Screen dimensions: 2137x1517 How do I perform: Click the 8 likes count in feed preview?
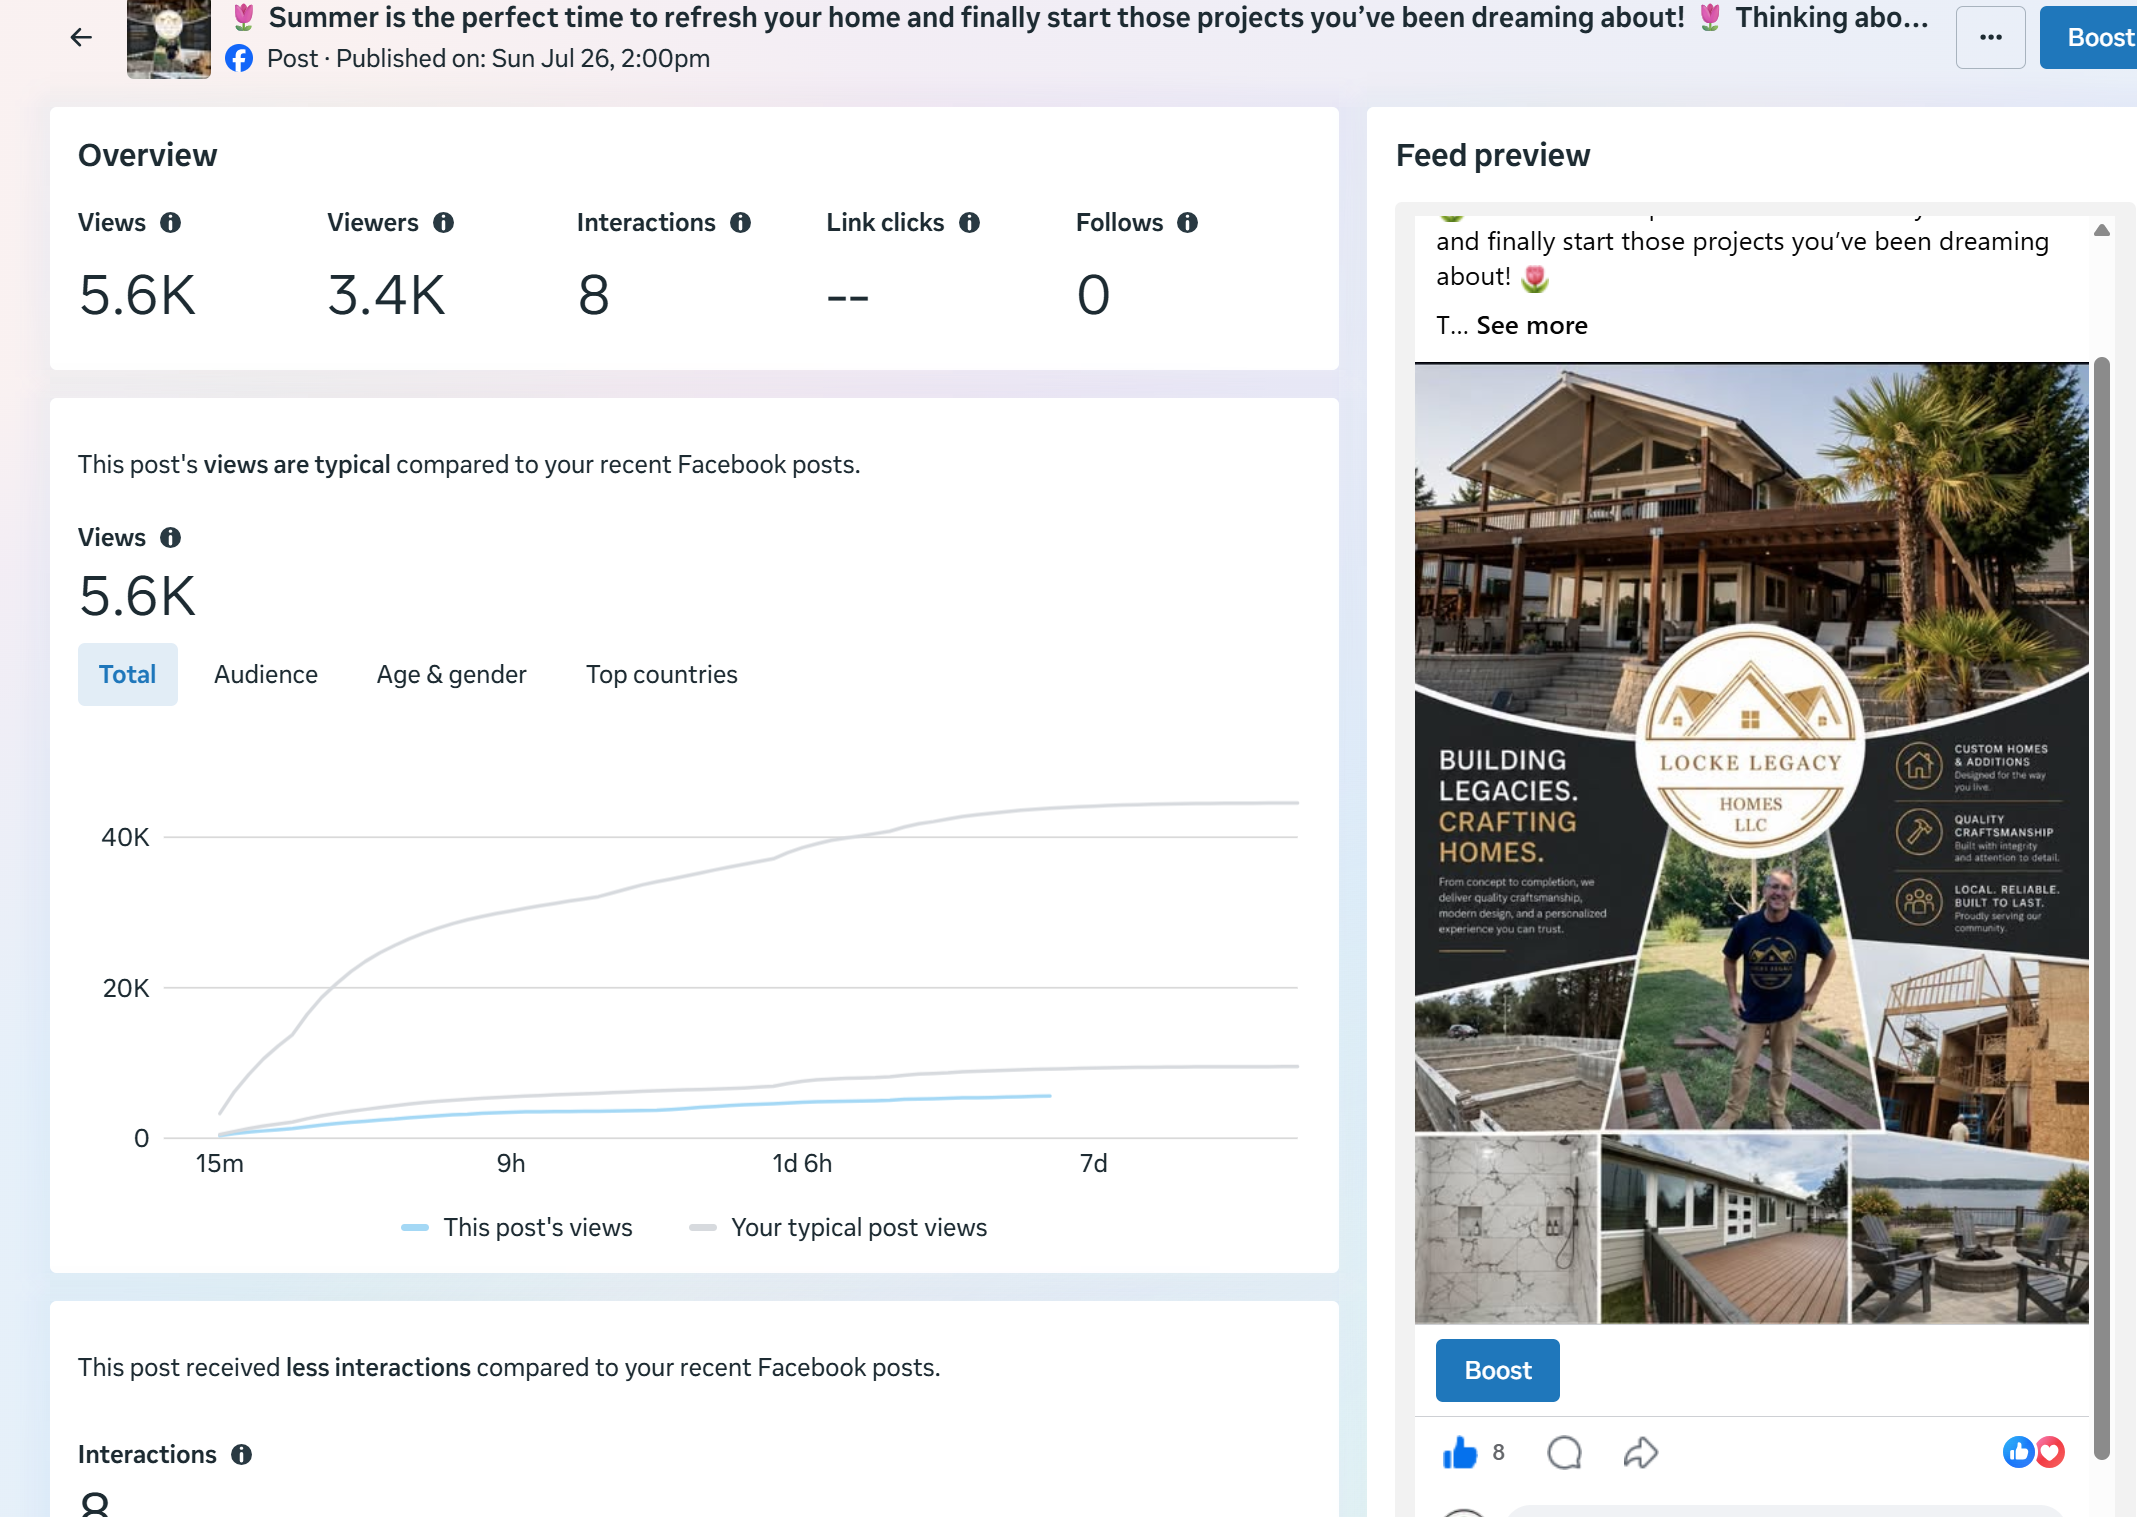coord(1498,1452)
